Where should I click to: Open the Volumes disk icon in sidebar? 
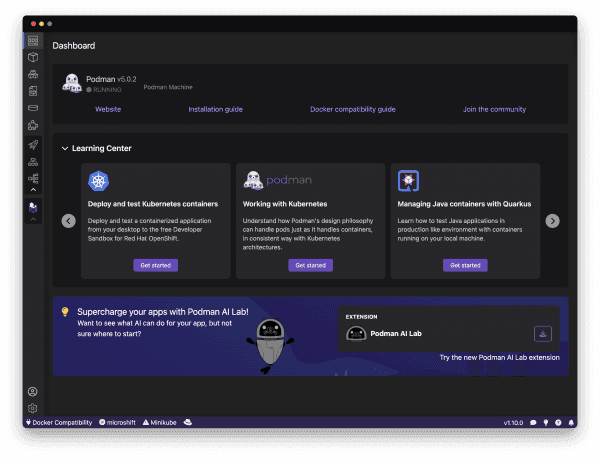tap(33, 108)
